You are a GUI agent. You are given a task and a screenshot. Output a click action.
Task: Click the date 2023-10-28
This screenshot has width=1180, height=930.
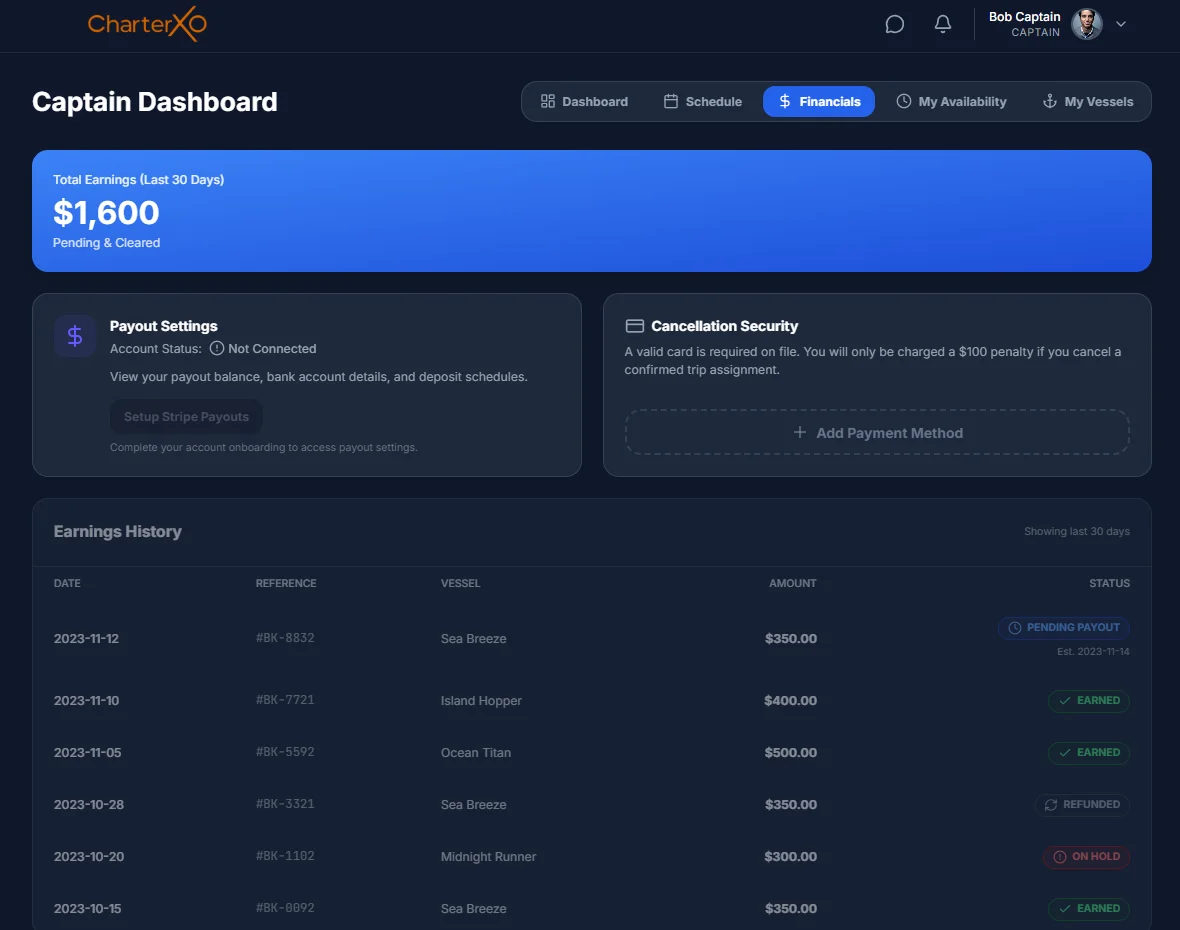89,804
